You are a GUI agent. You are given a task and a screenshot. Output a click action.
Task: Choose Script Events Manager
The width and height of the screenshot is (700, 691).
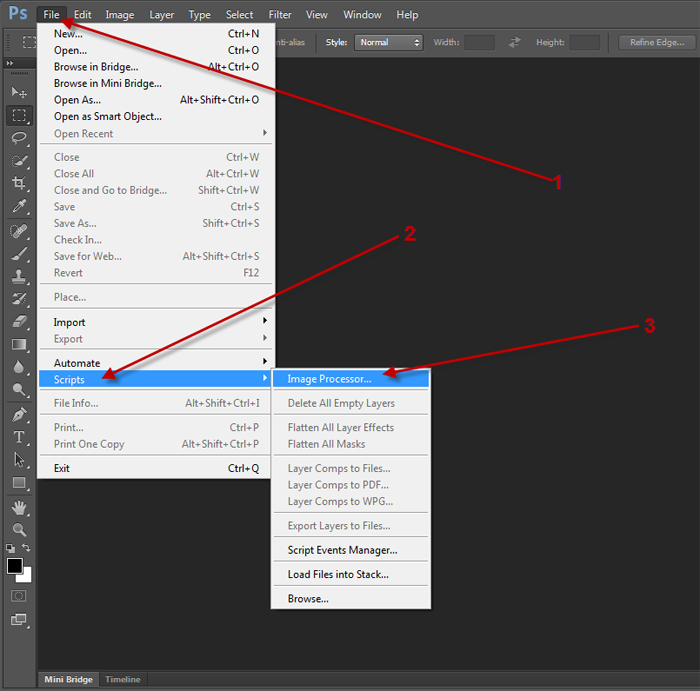(351, 550)
